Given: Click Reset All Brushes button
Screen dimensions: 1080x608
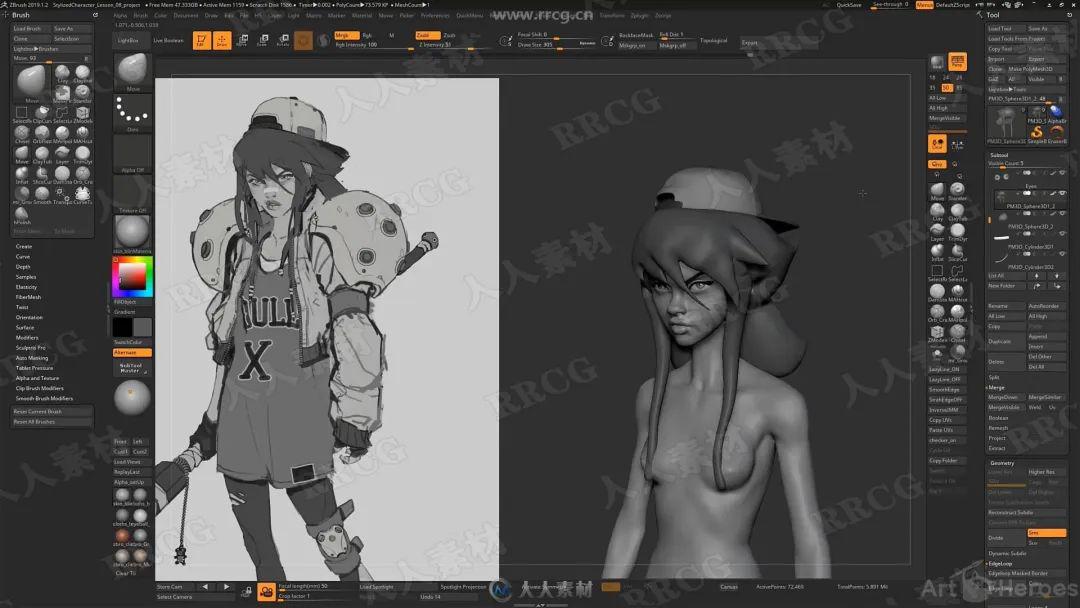Looking at the screenshot, I should click(x=52, y=421).
